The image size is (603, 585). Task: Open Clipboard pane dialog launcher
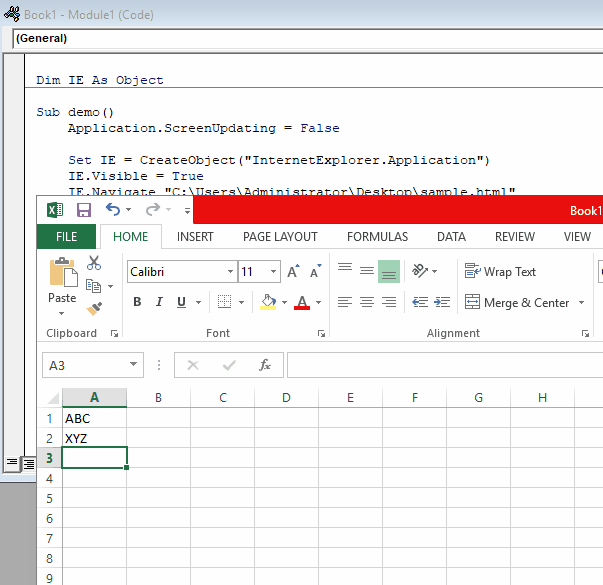click(x=114, y=333)
